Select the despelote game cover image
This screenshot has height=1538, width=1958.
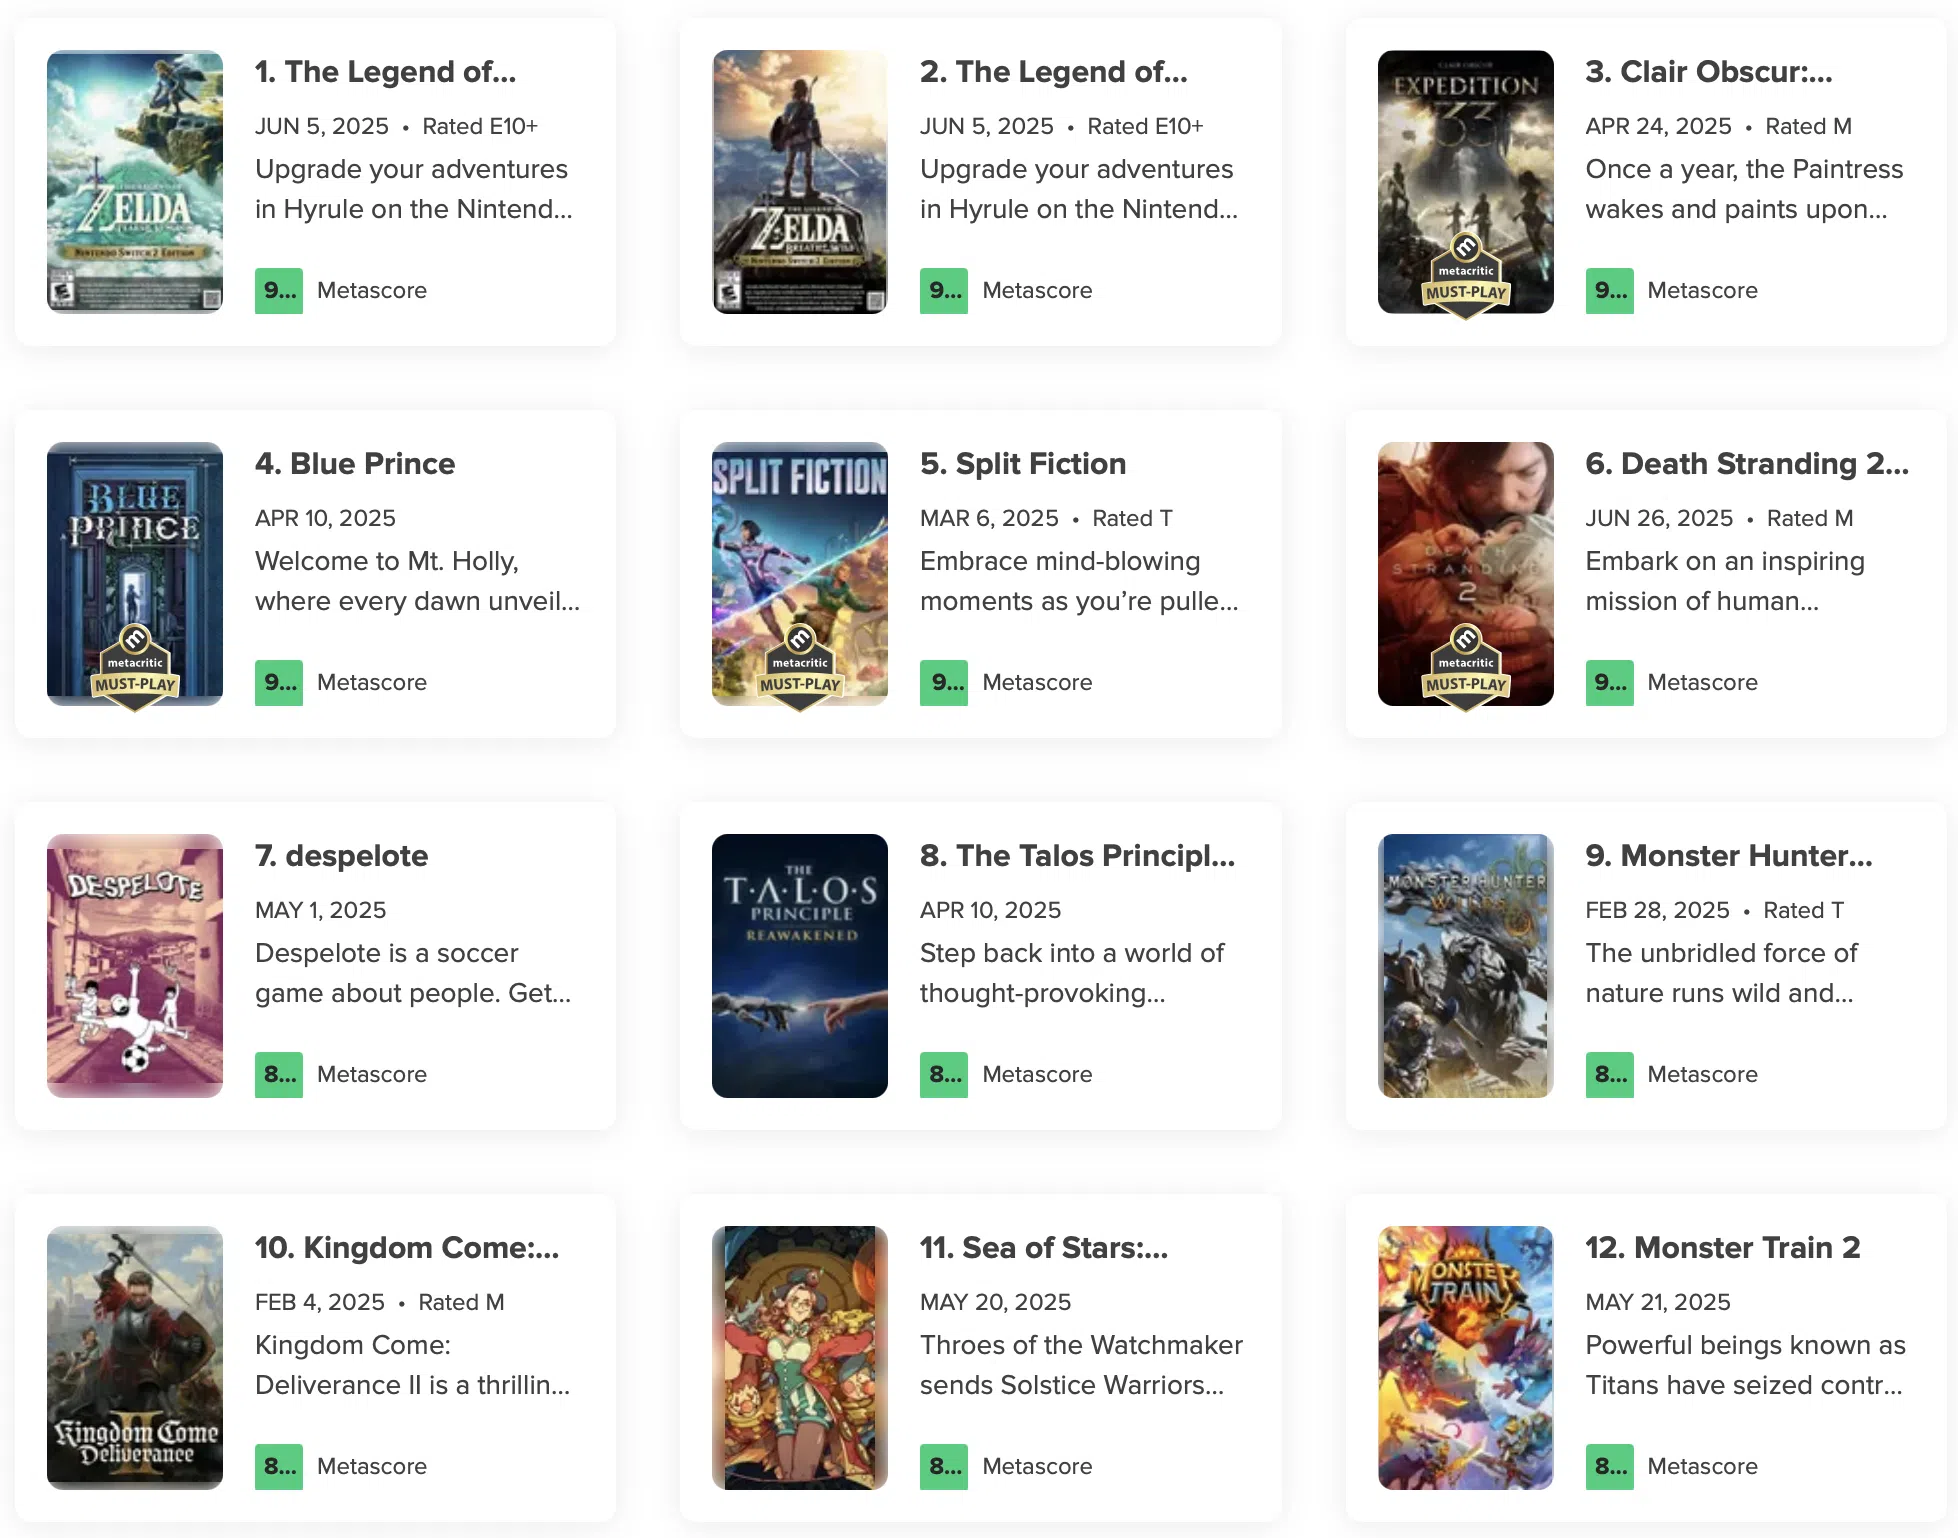coord(135,966)
